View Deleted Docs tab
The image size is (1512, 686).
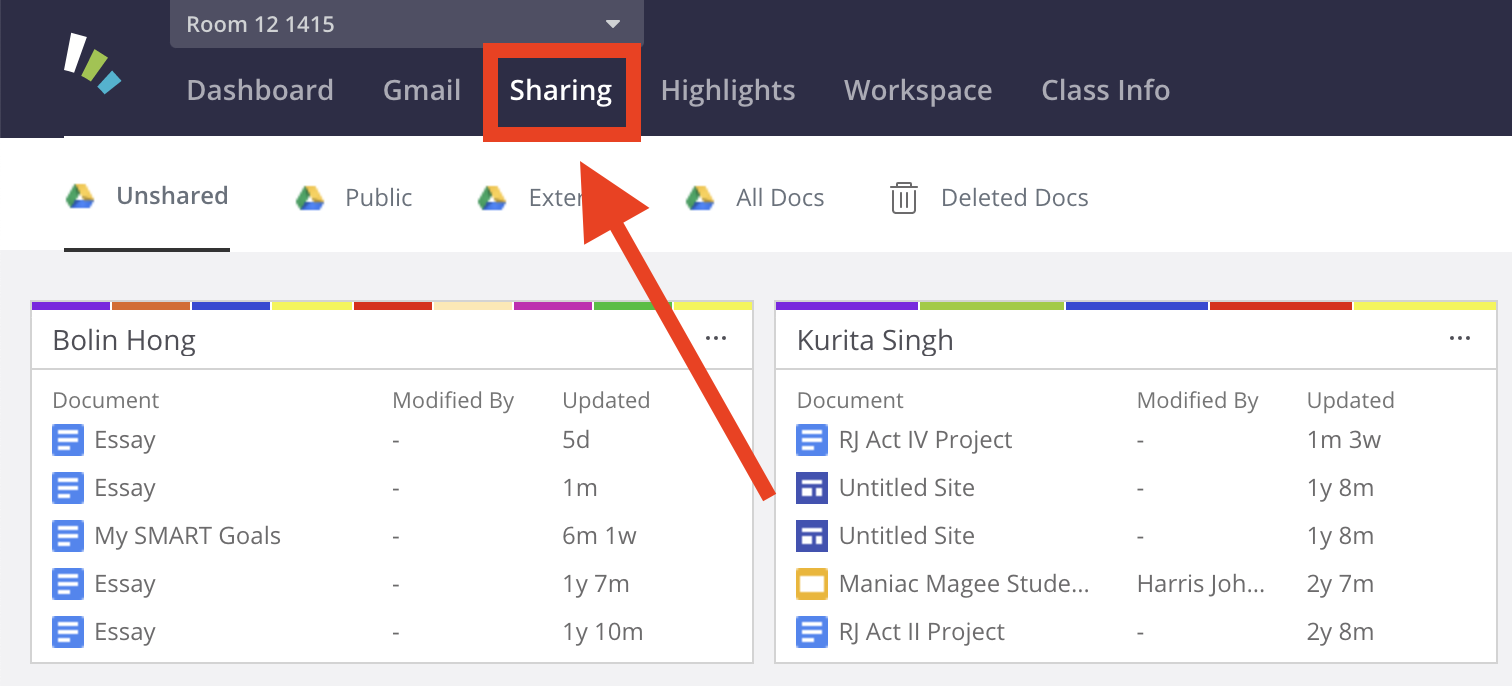pos(989,198)
